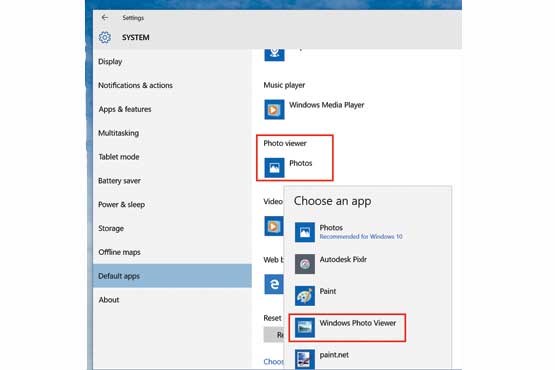
Task: Click the Video player app icon
Action: [x=274, y=226]
